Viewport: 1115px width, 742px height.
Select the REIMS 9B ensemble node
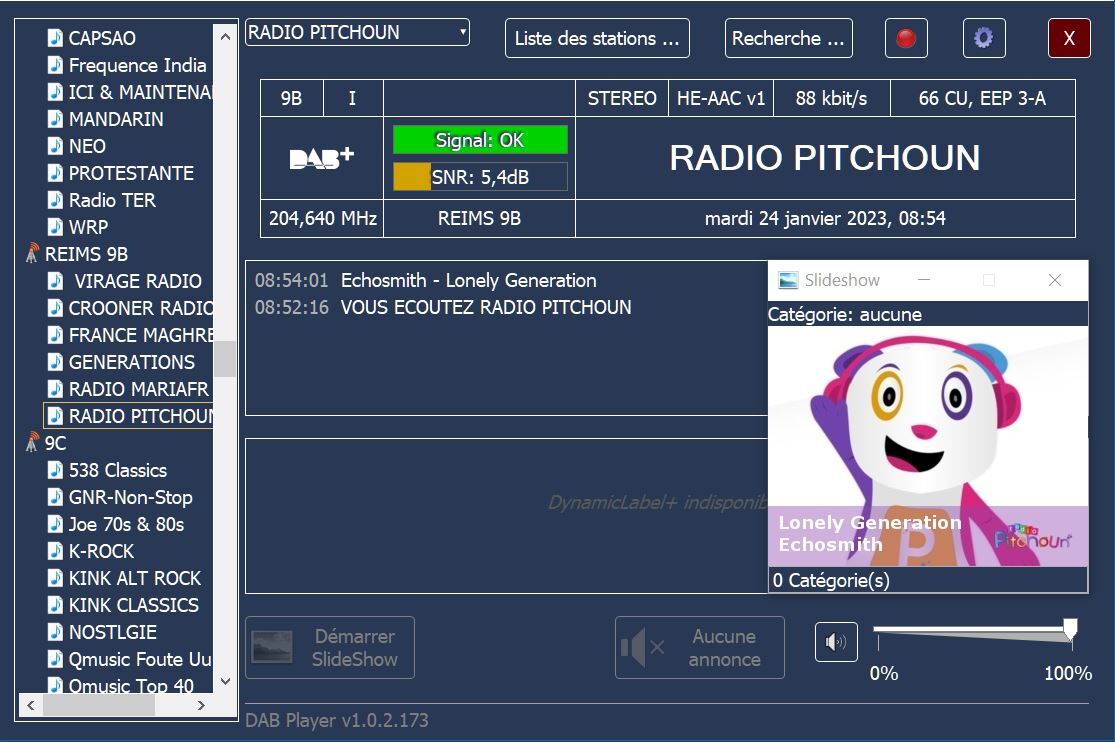tap(86, 254)
